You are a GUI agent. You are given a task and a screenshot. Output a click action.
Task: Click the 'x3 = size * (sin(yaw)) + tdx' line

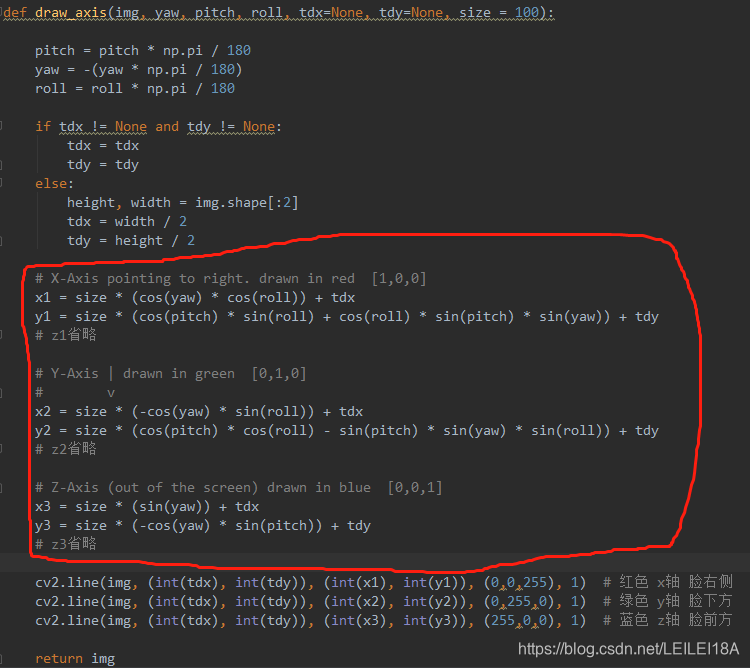[147, 507]
